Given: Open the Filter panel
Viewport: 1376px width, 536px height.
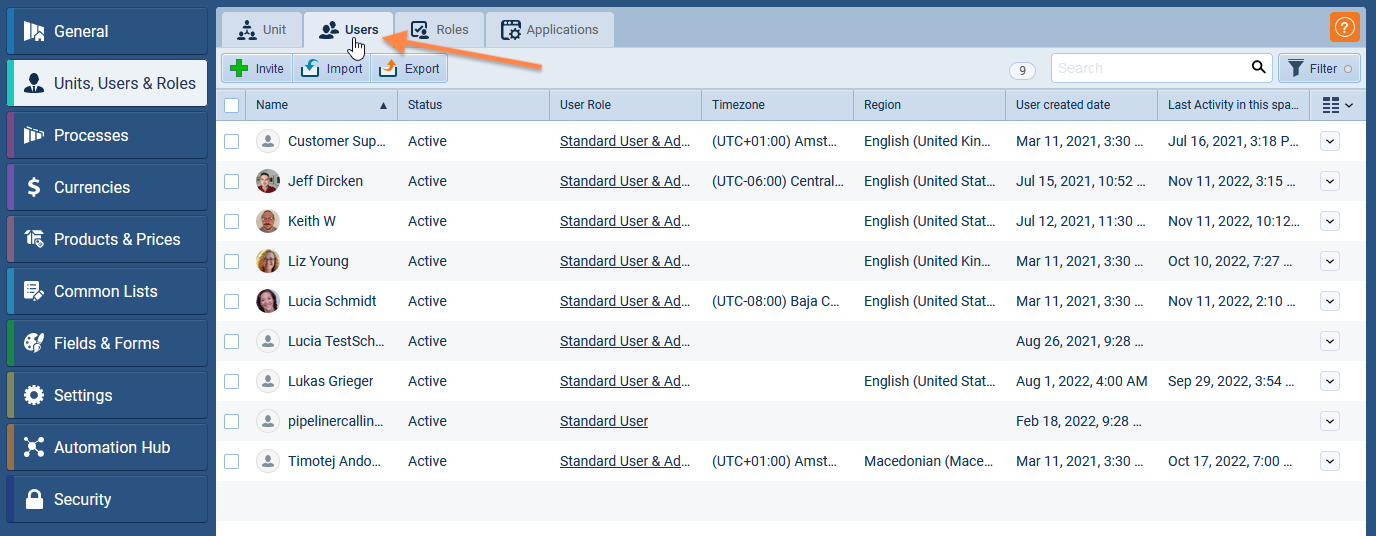Looking at the screenshot, I should [1319, 68].
